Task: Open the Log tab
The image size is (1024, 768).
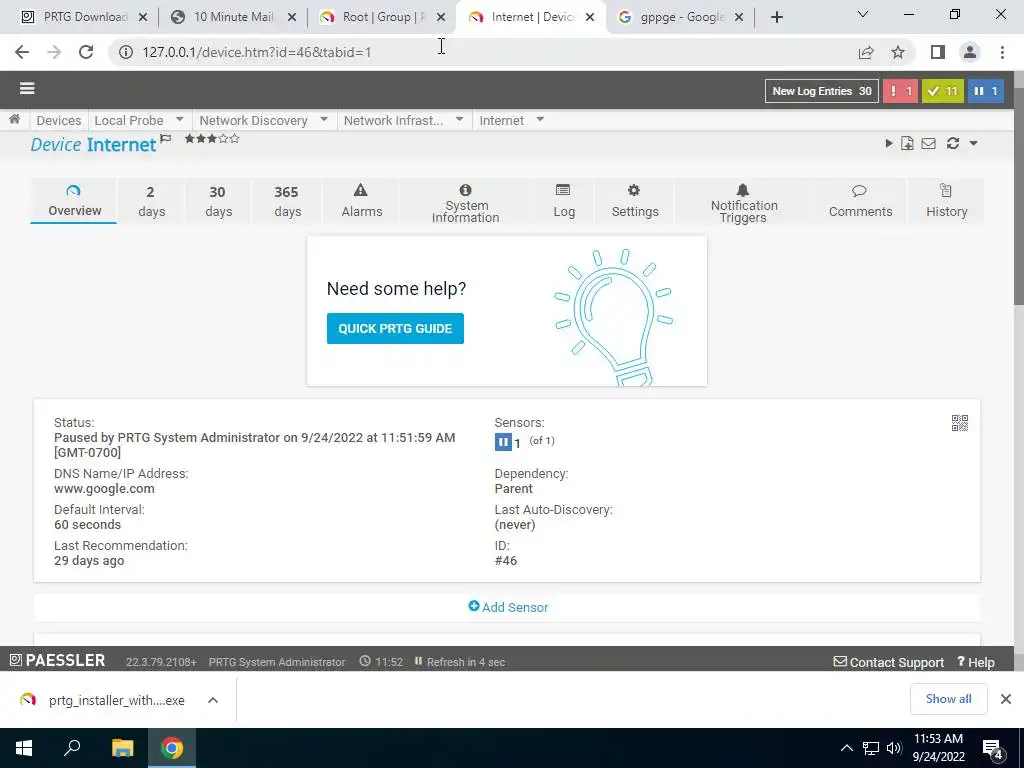Action: [x=563, y=200]
